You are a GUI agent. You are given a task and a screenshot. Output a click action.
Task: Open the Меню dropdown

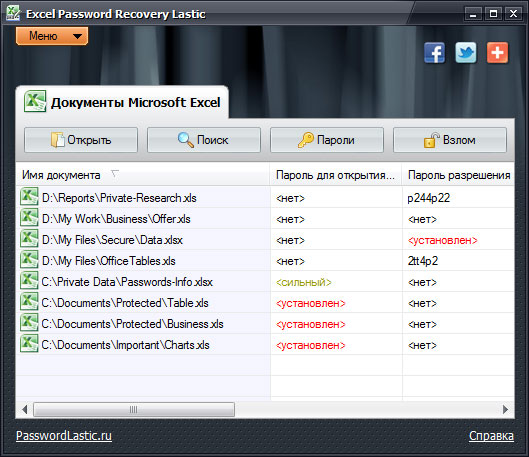coord(52,36)
